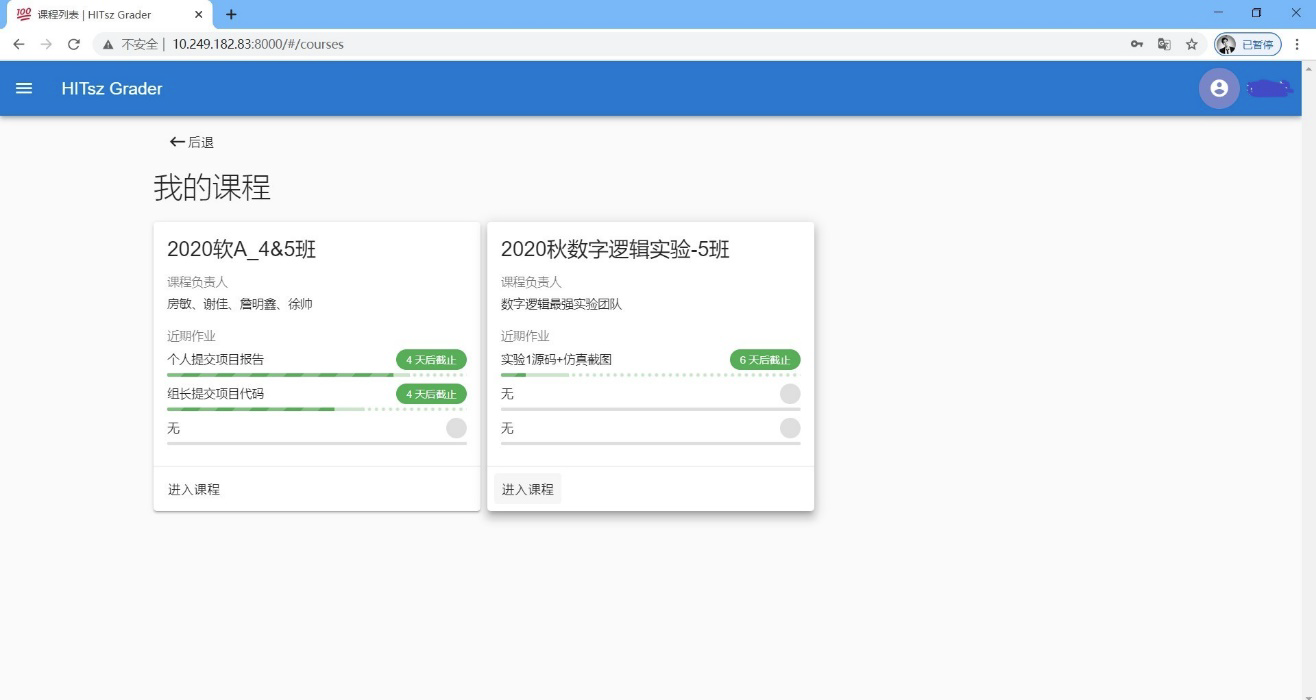This screenshot has width=1316, height=700.
Task: Click the user account avatar icon
Action: pyautogui.click(x=1218, y=88)
